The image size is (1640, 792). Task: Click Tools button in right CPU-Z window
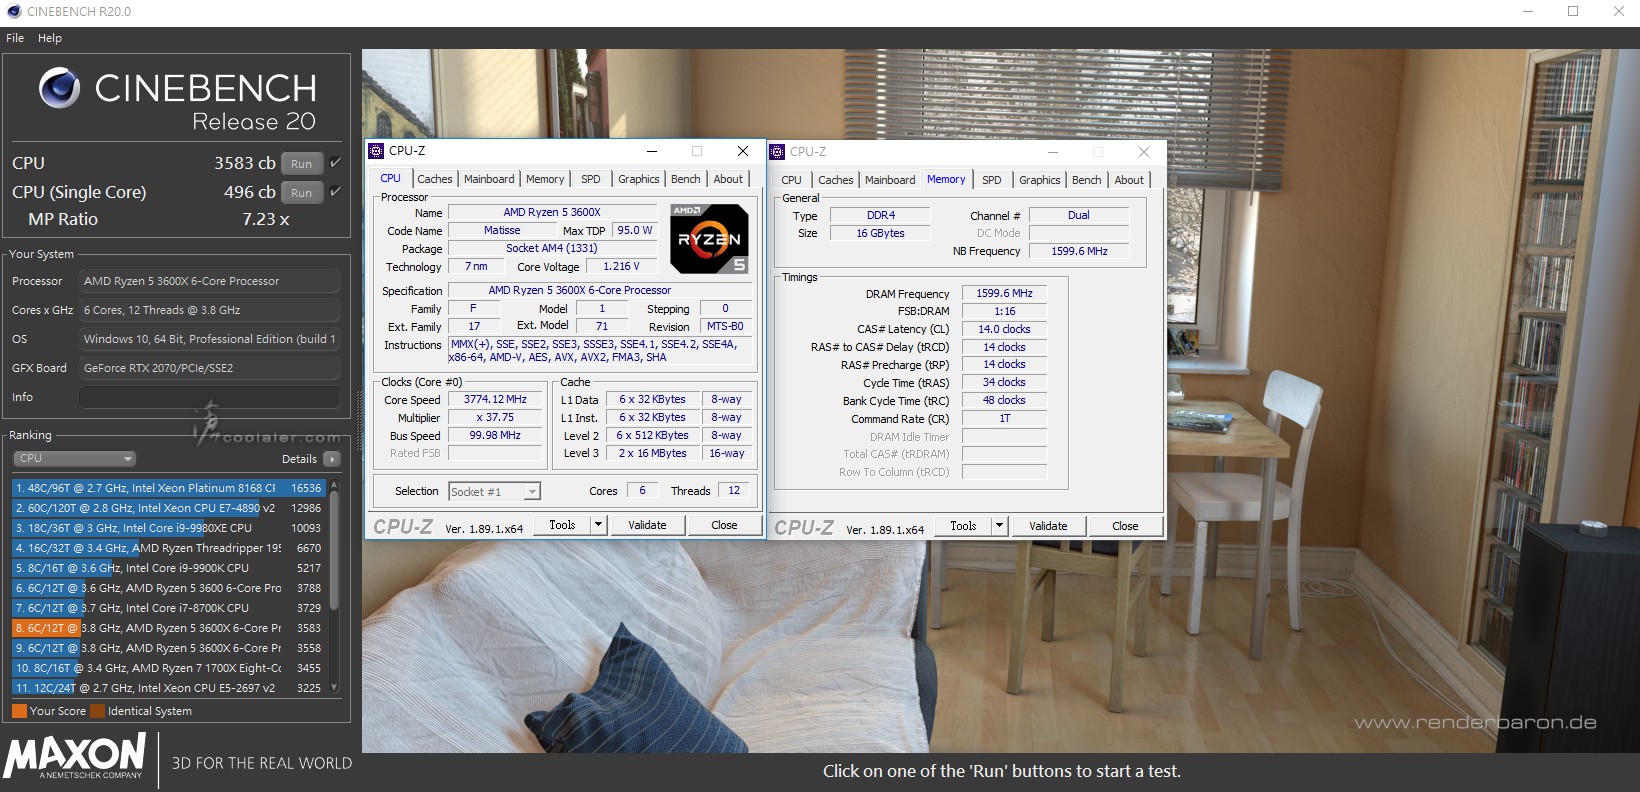pyautogui.click(x=963, y=526)
